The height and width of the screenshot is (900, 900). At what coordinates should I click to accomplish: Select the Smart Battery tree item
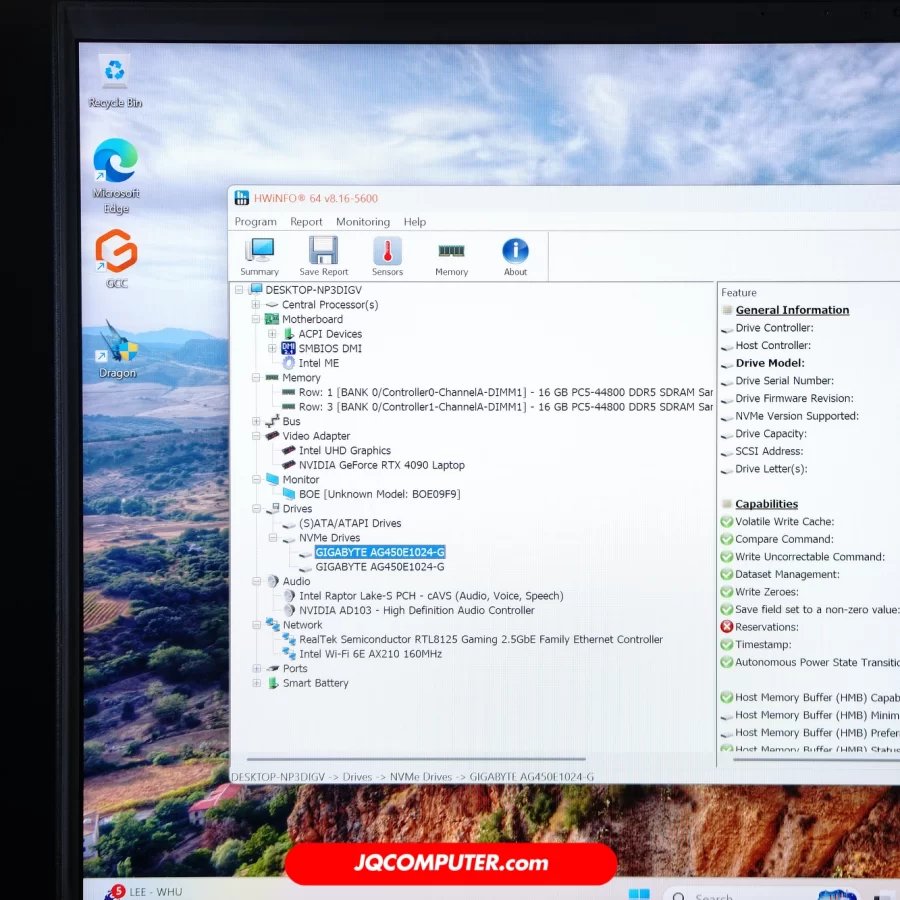coord(315,683)
